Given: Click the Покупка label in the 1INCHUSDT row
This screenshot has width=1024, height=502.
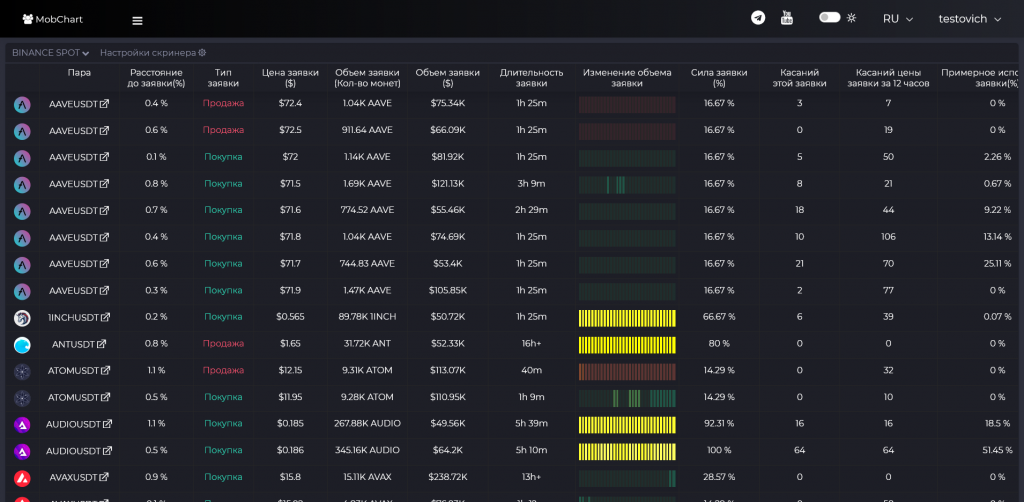Looking at the screenshot, I should click(223, 317).
